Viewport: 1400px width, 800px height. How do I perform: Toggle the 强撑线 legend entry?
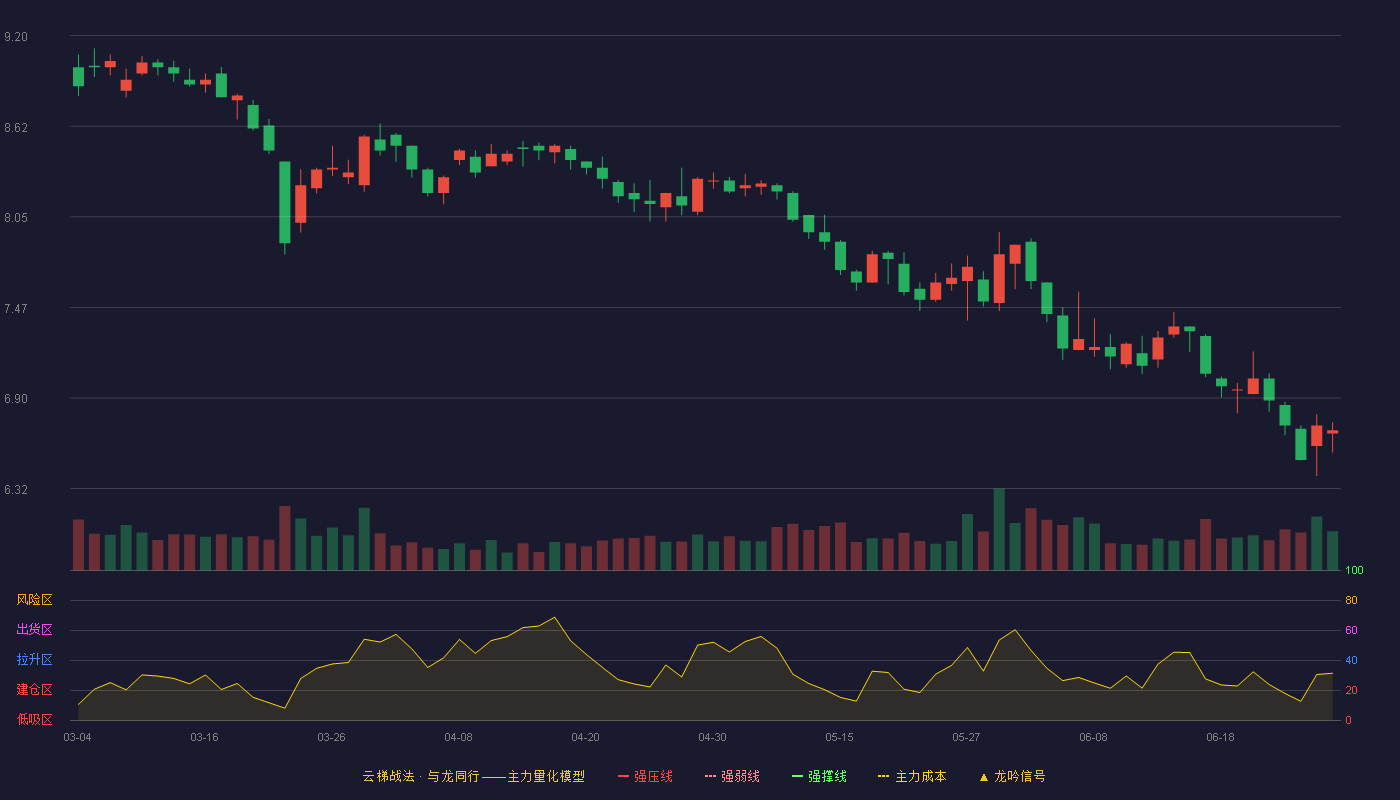coord(819,776)
